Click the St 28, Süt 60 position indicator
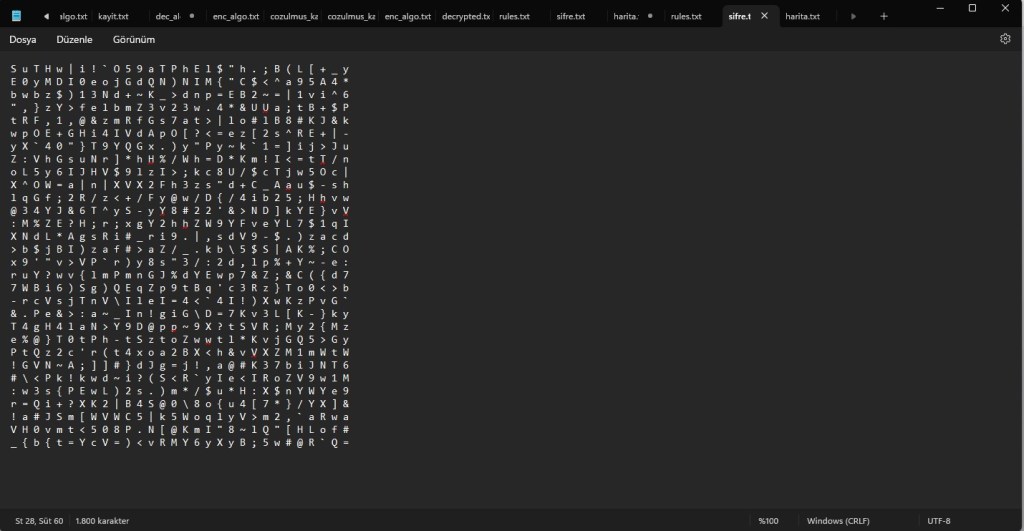The width and height of the screenshot is (1024, 531). (x=39, y=520)
